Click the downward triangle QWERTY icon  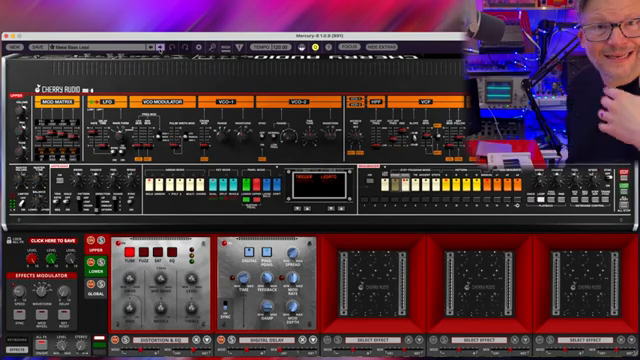tap(239, 47)
